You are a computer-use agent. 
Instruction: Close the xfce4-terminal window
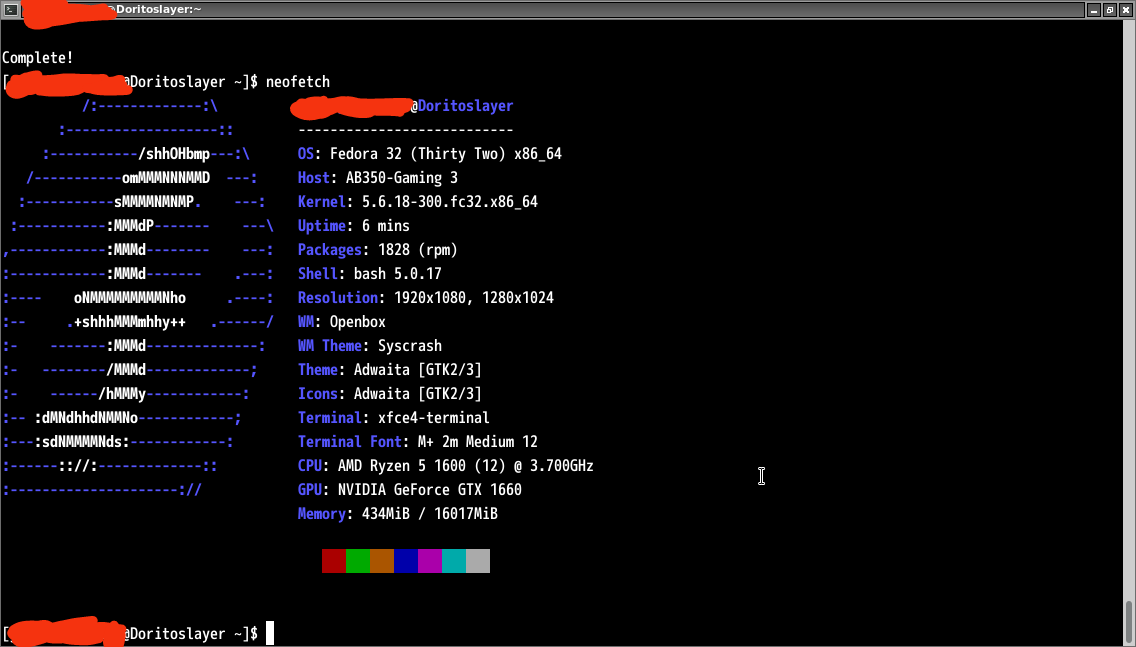[x=1125, y=9]
